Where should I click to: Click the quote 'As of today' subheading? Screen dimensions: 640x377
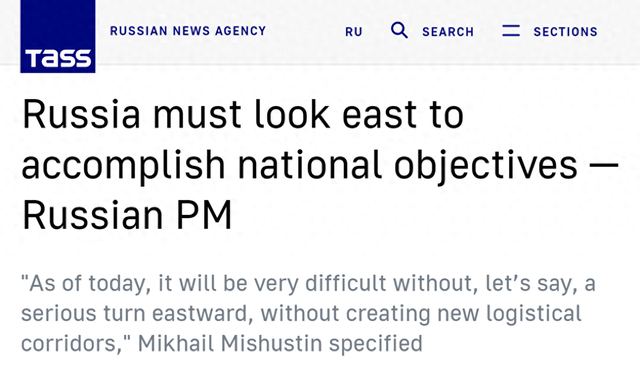85,283
